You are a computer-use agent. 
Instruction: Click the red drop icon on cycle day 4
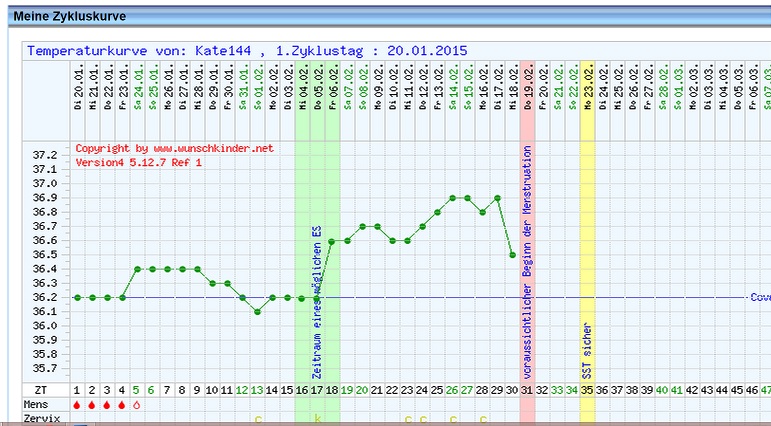point(122,405)
